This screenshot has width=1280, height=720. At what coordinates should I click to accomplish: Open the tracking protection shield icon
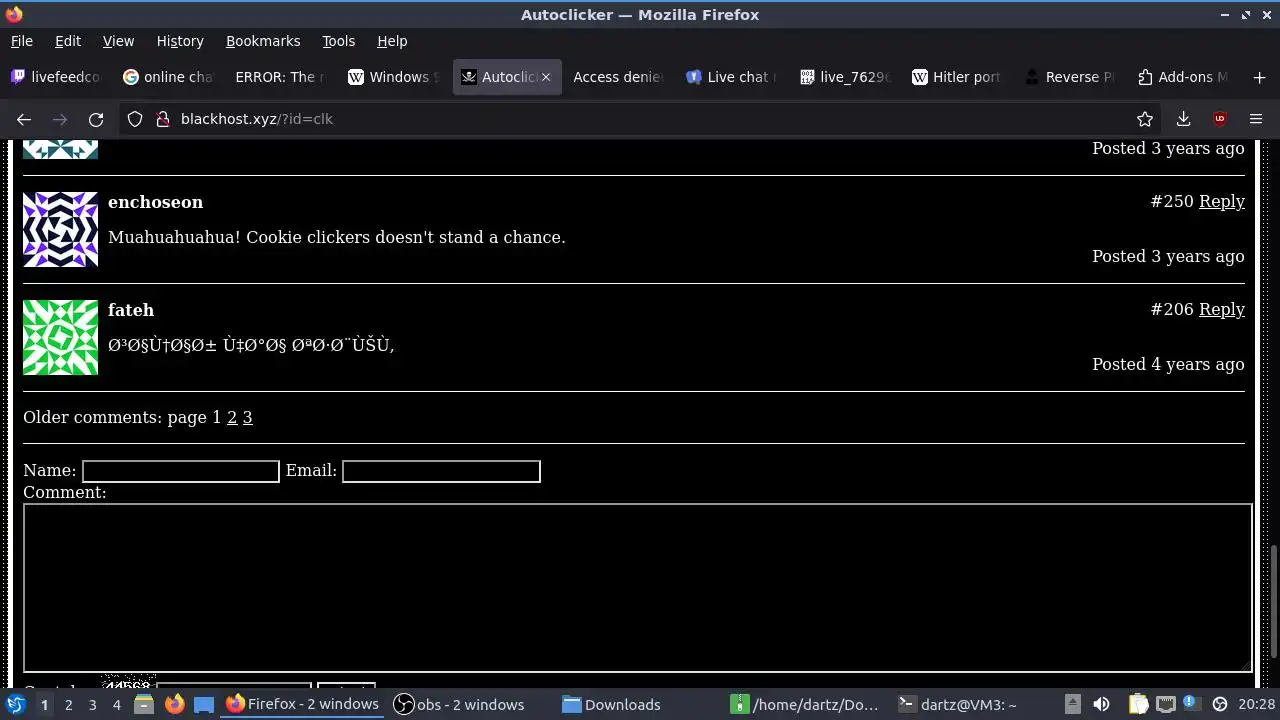135,119
